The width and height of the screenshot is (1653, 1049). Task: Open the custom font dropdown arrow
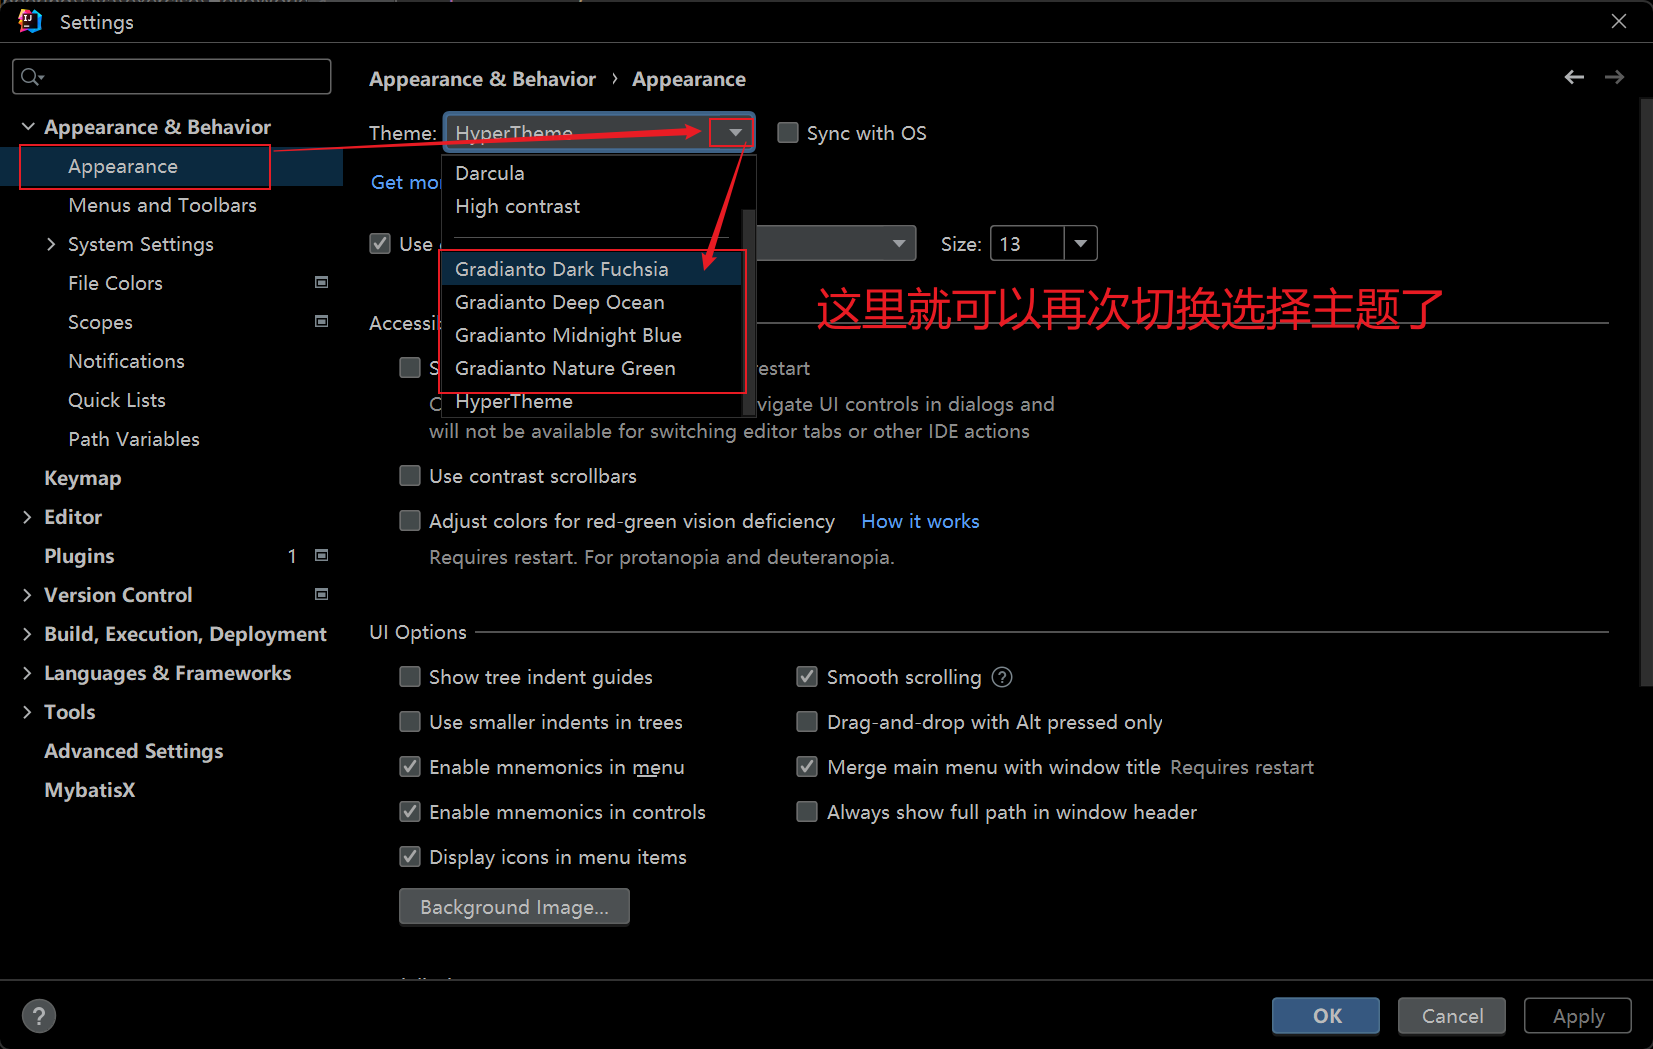click(899, 243)
